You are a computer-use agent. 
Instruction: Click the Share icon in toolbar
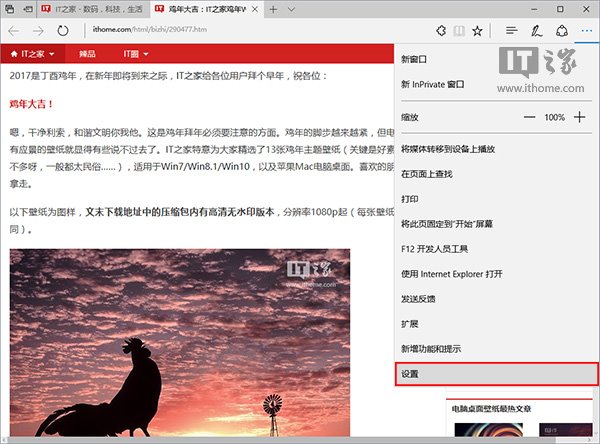[x=562, y=31]
